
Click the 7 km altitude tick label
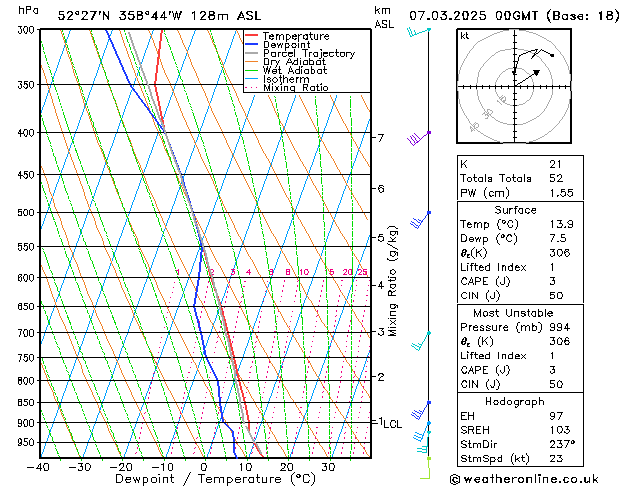point(381,138)
